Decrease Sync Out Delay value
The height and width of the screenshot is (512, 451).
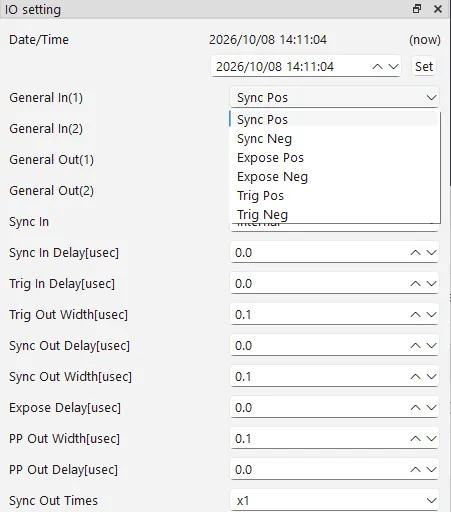coord(431,346)
